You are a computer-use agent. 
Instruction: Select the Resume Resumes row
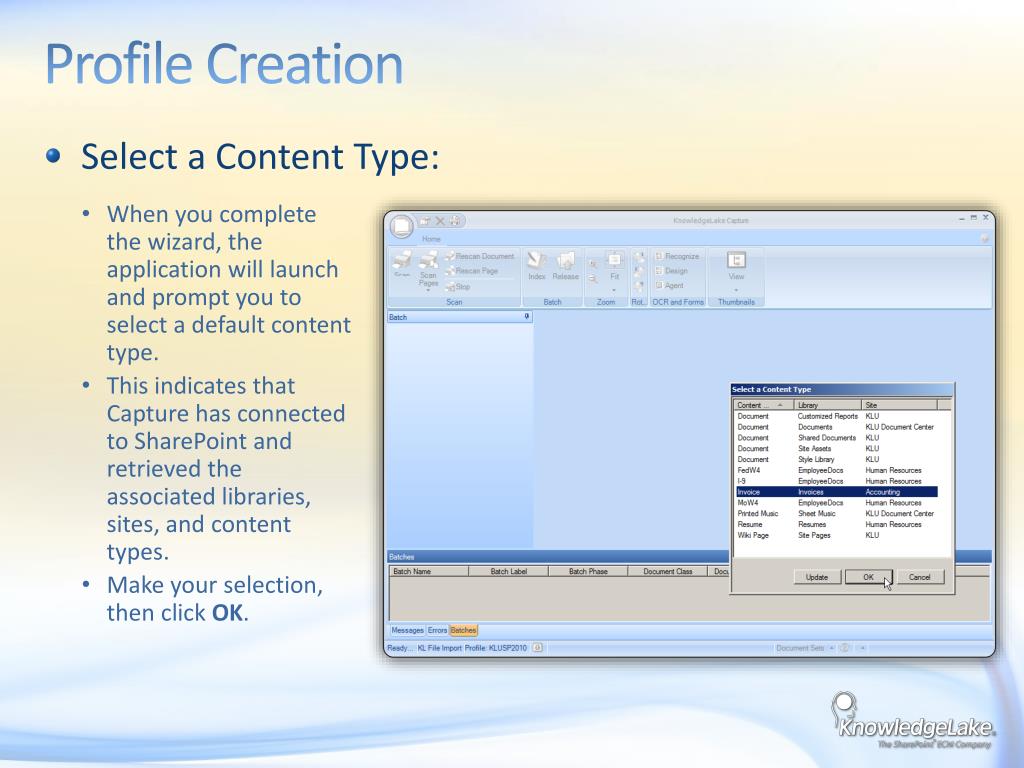[x=837, y=524]
